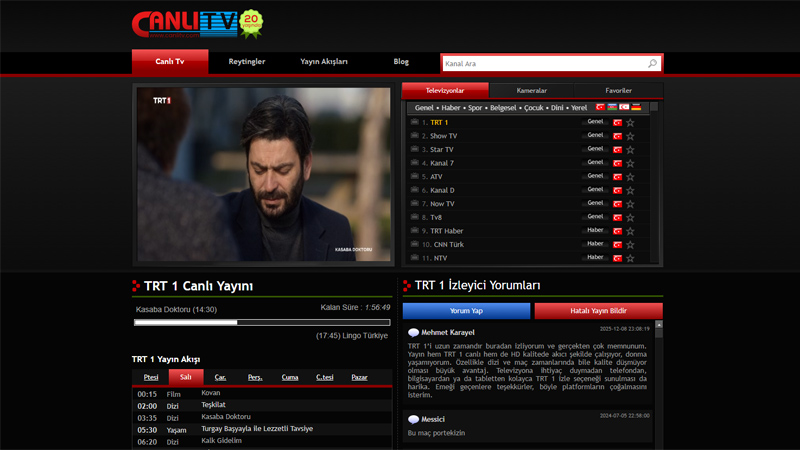The image size is (800, 450).
Task: Filter channels by Northern Cyprus flag
Action: [624, 107]
